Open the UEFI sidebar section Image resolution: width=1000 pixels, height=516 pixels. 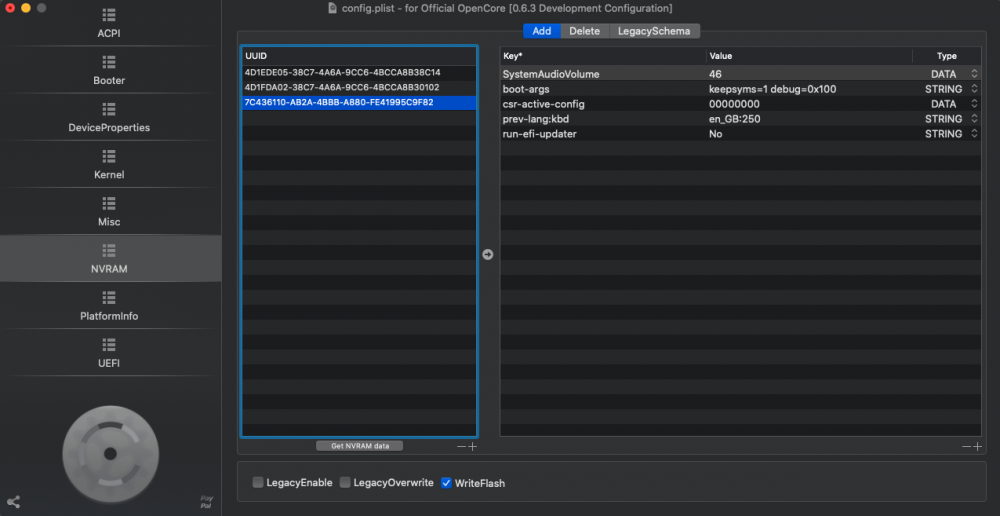(109, 353)
